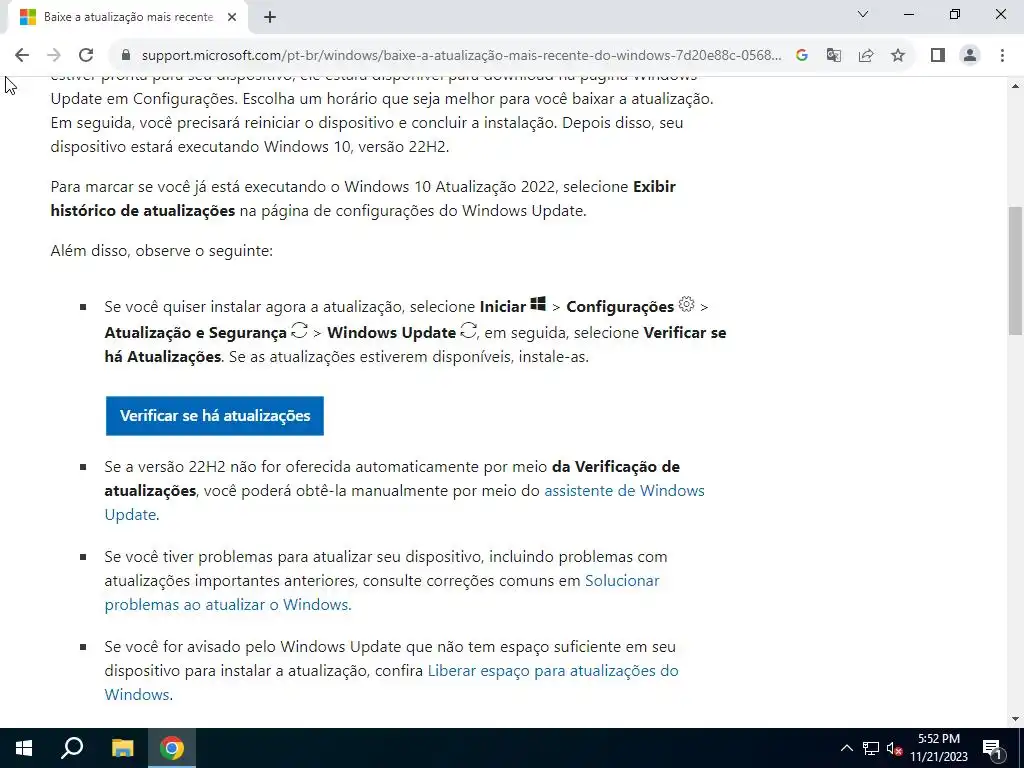The height and width of the screenshot is (768, 1024).
Task: Click the Verificar se há atualizações button
Action: click(215, 415)
